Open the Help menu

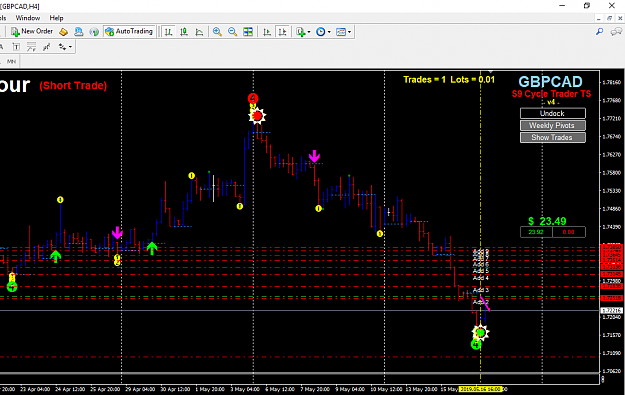pos(57,18)
